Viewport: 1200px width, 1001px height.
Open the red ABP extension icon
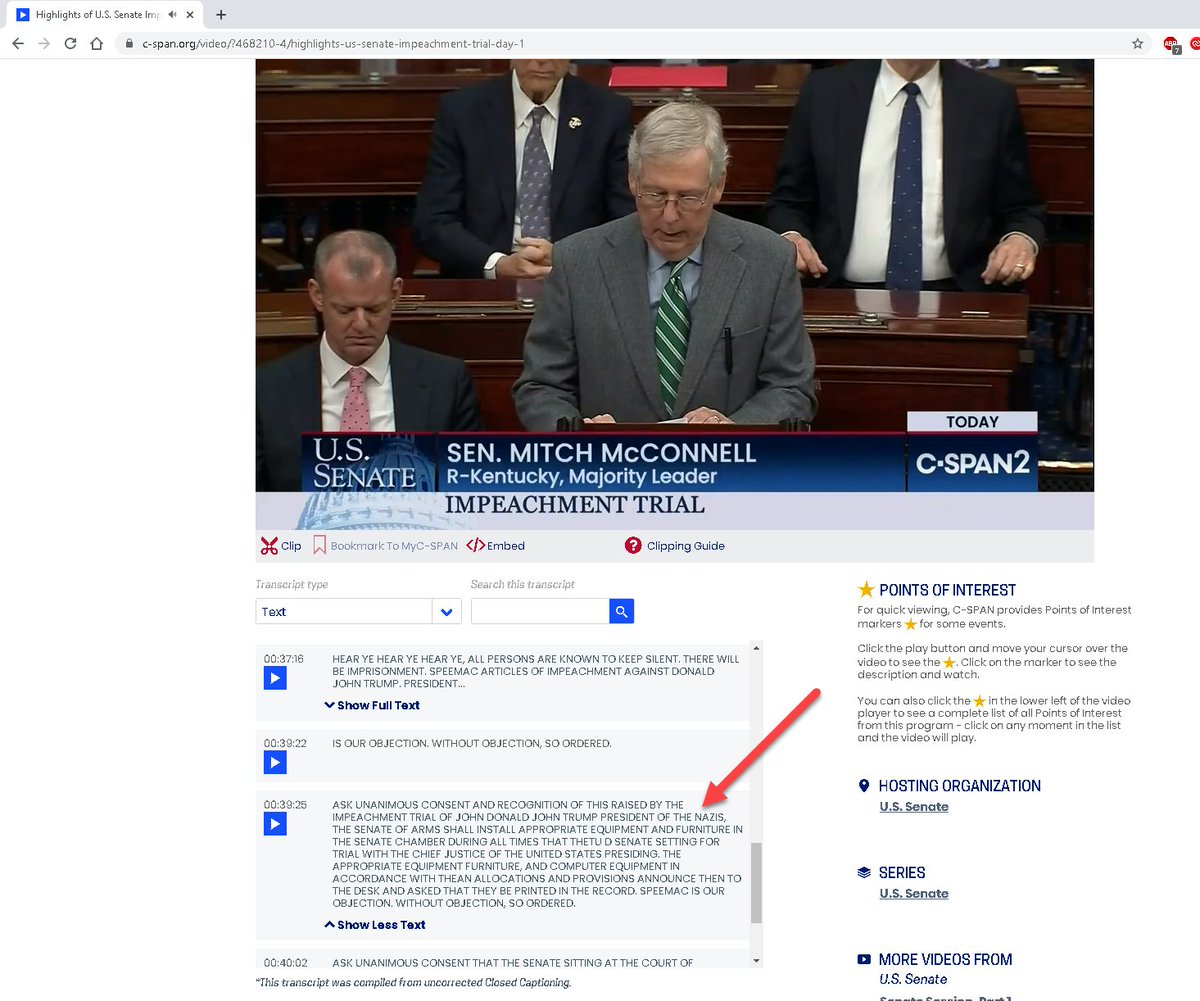click(1171, 44)
